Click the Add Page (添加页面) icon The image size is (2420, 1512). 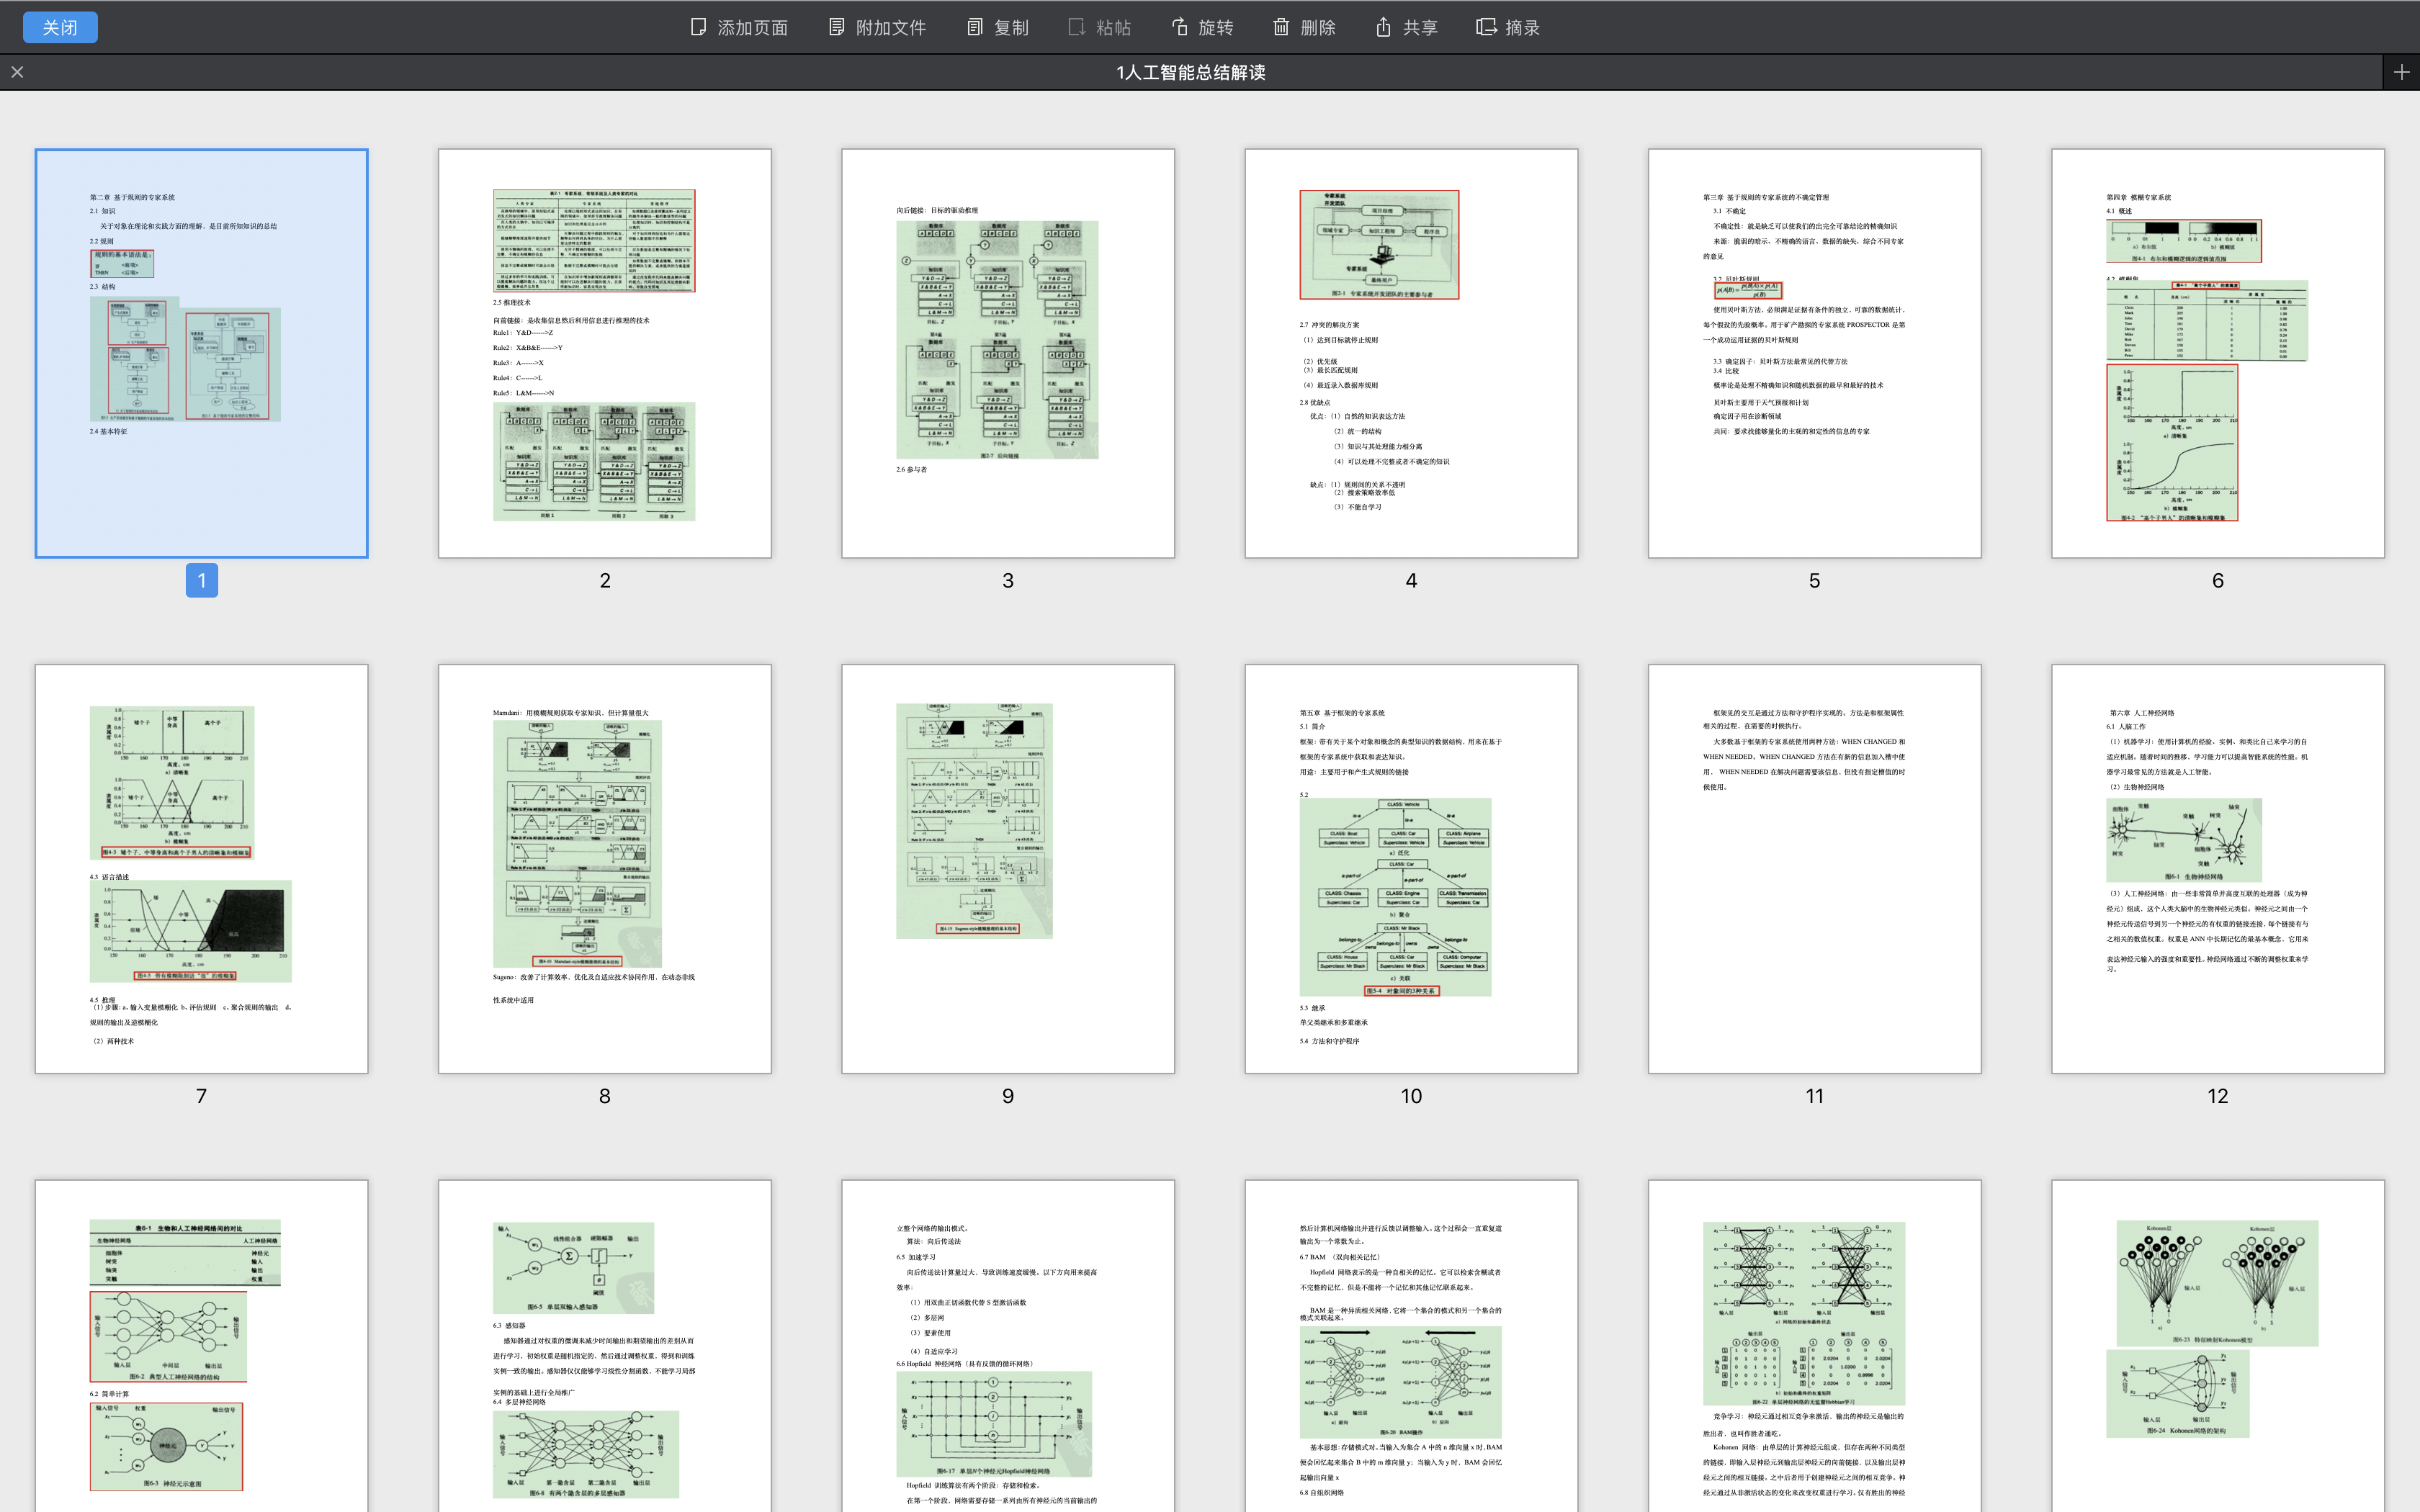(698, 27)
